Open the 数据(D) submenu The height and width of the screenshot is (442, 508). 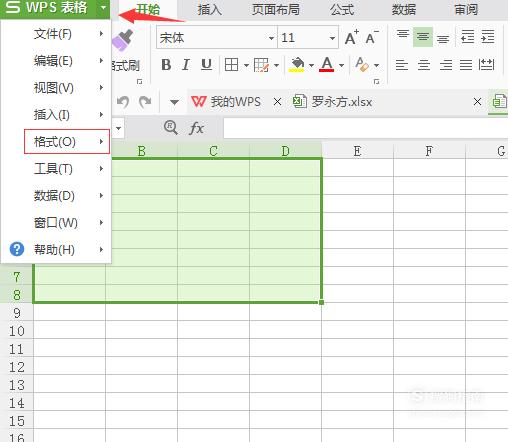tap(56, 196)
